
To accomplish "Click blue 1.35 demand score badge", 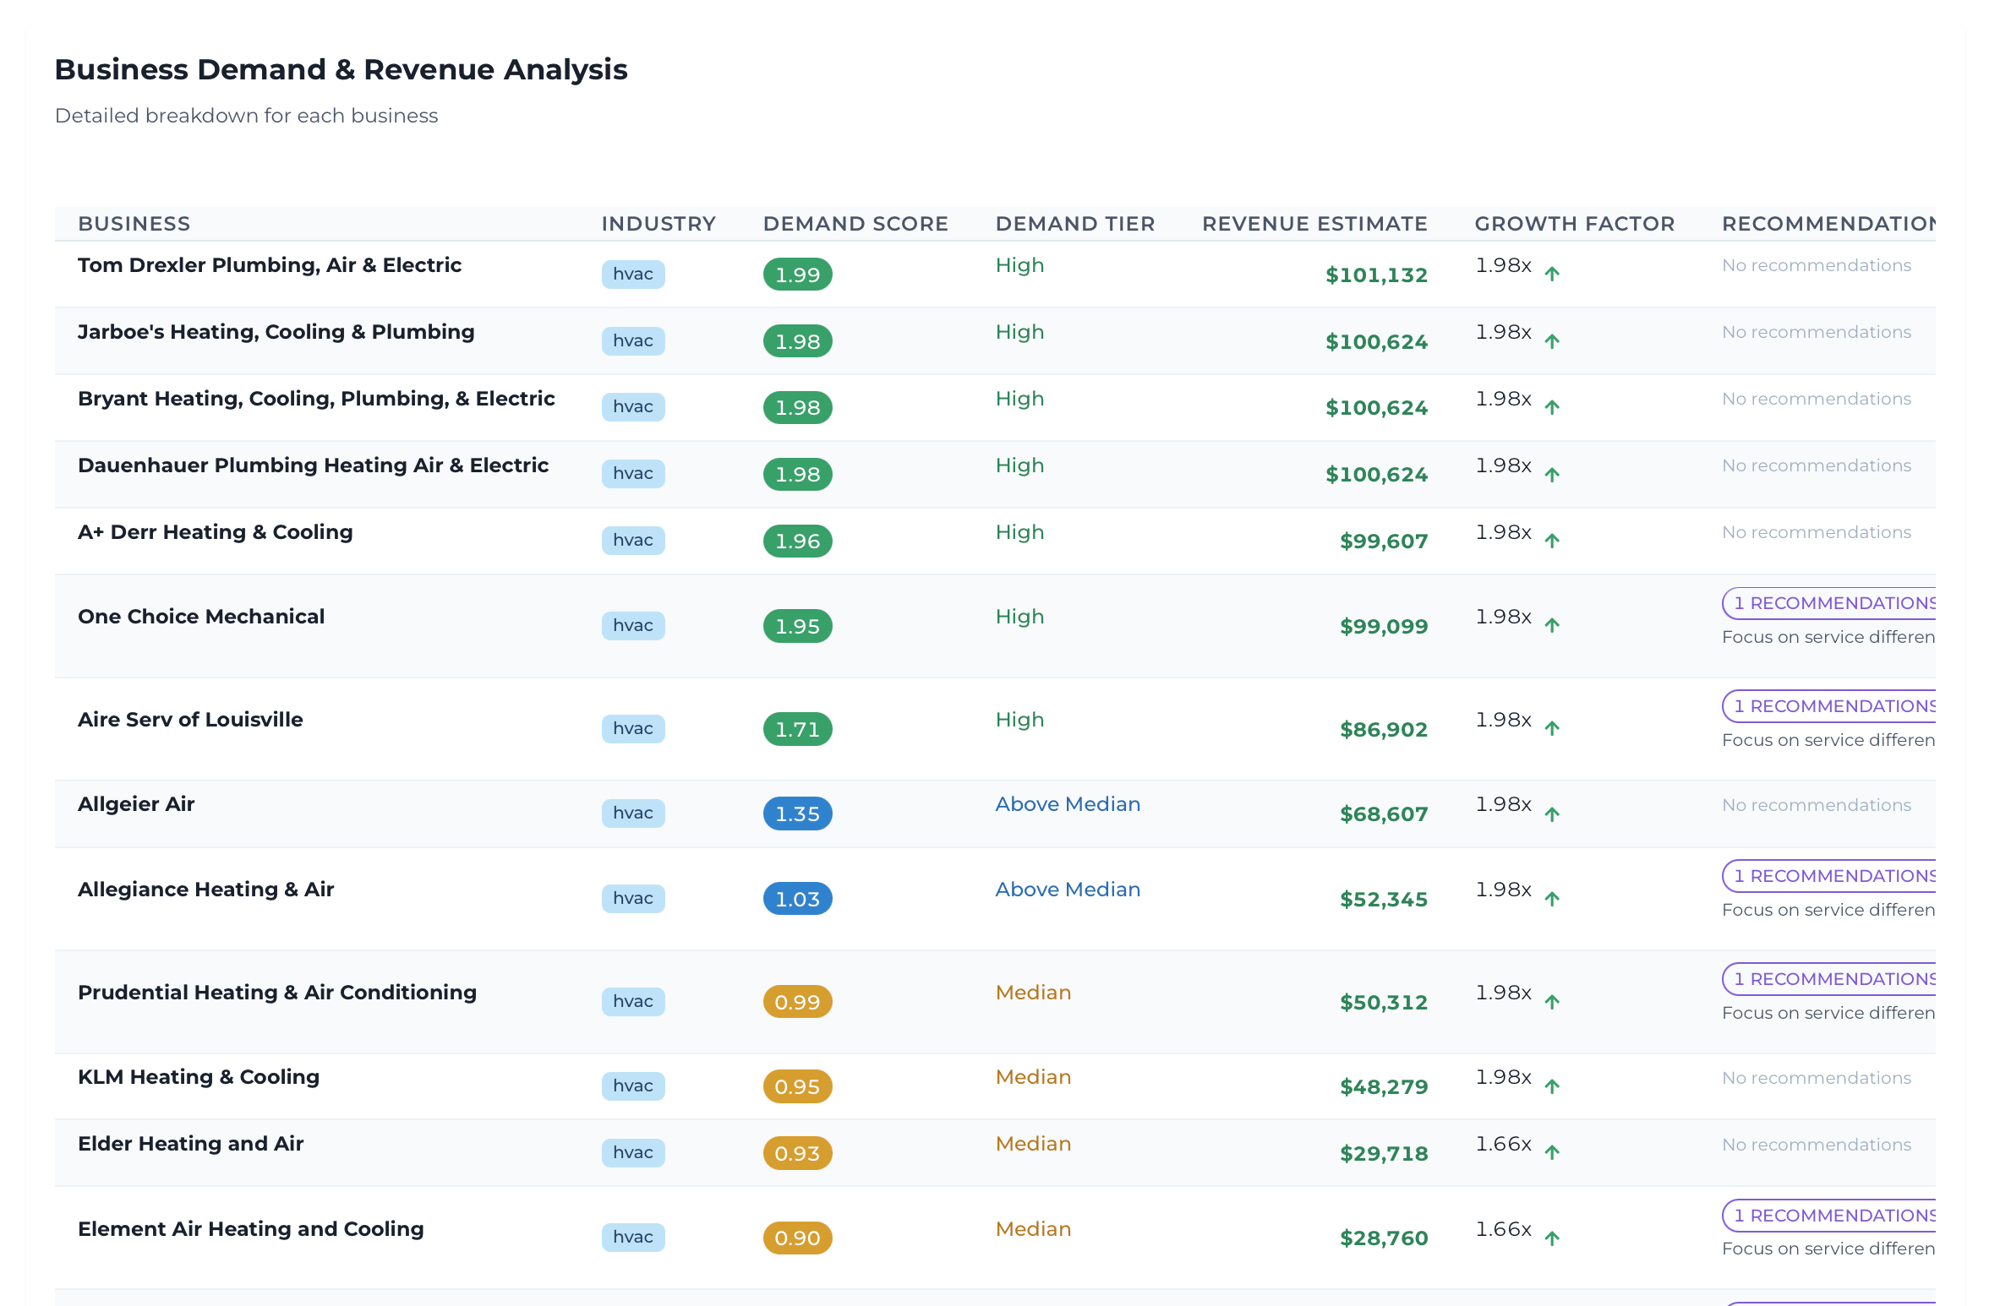I will click(797, 814).
